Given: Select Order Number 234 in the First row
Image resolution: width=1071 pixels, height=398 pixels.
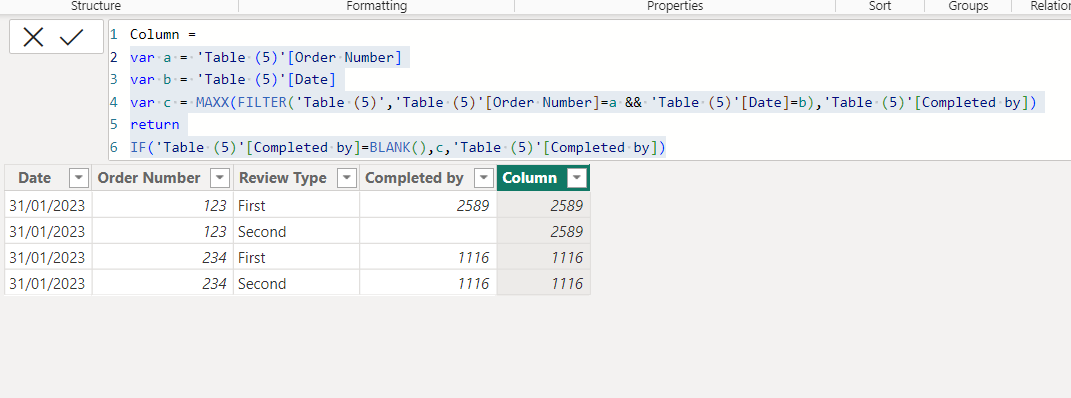Looking at the screenshot, I should tap(163, 257).
